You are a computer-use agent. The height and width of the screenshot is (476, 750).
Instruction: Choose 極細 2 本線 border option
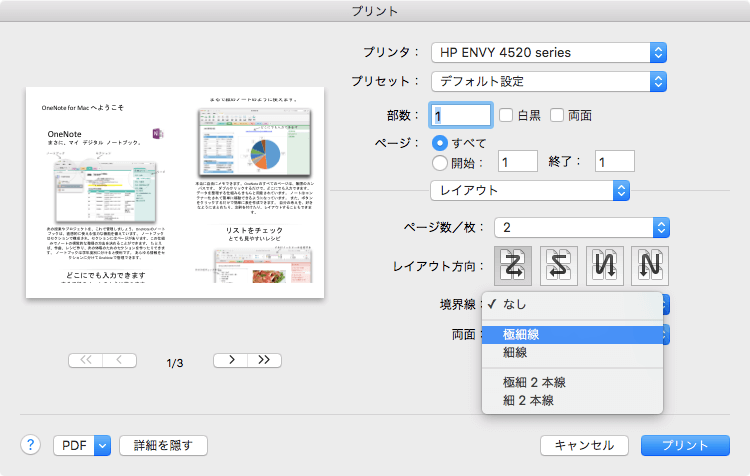[572, 382]
